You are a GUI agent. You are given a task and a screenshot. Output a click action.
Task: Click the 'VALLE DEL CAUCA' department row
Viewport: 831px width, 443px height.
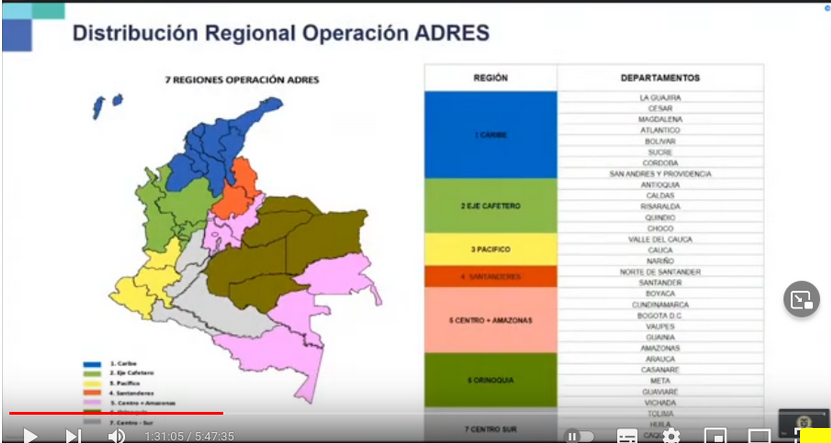tap(660, 239)
